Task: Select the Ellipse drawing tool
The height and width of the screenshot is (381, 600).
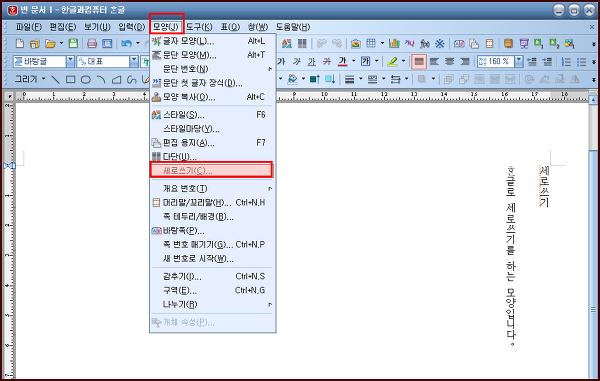Action: coord(86,80)
